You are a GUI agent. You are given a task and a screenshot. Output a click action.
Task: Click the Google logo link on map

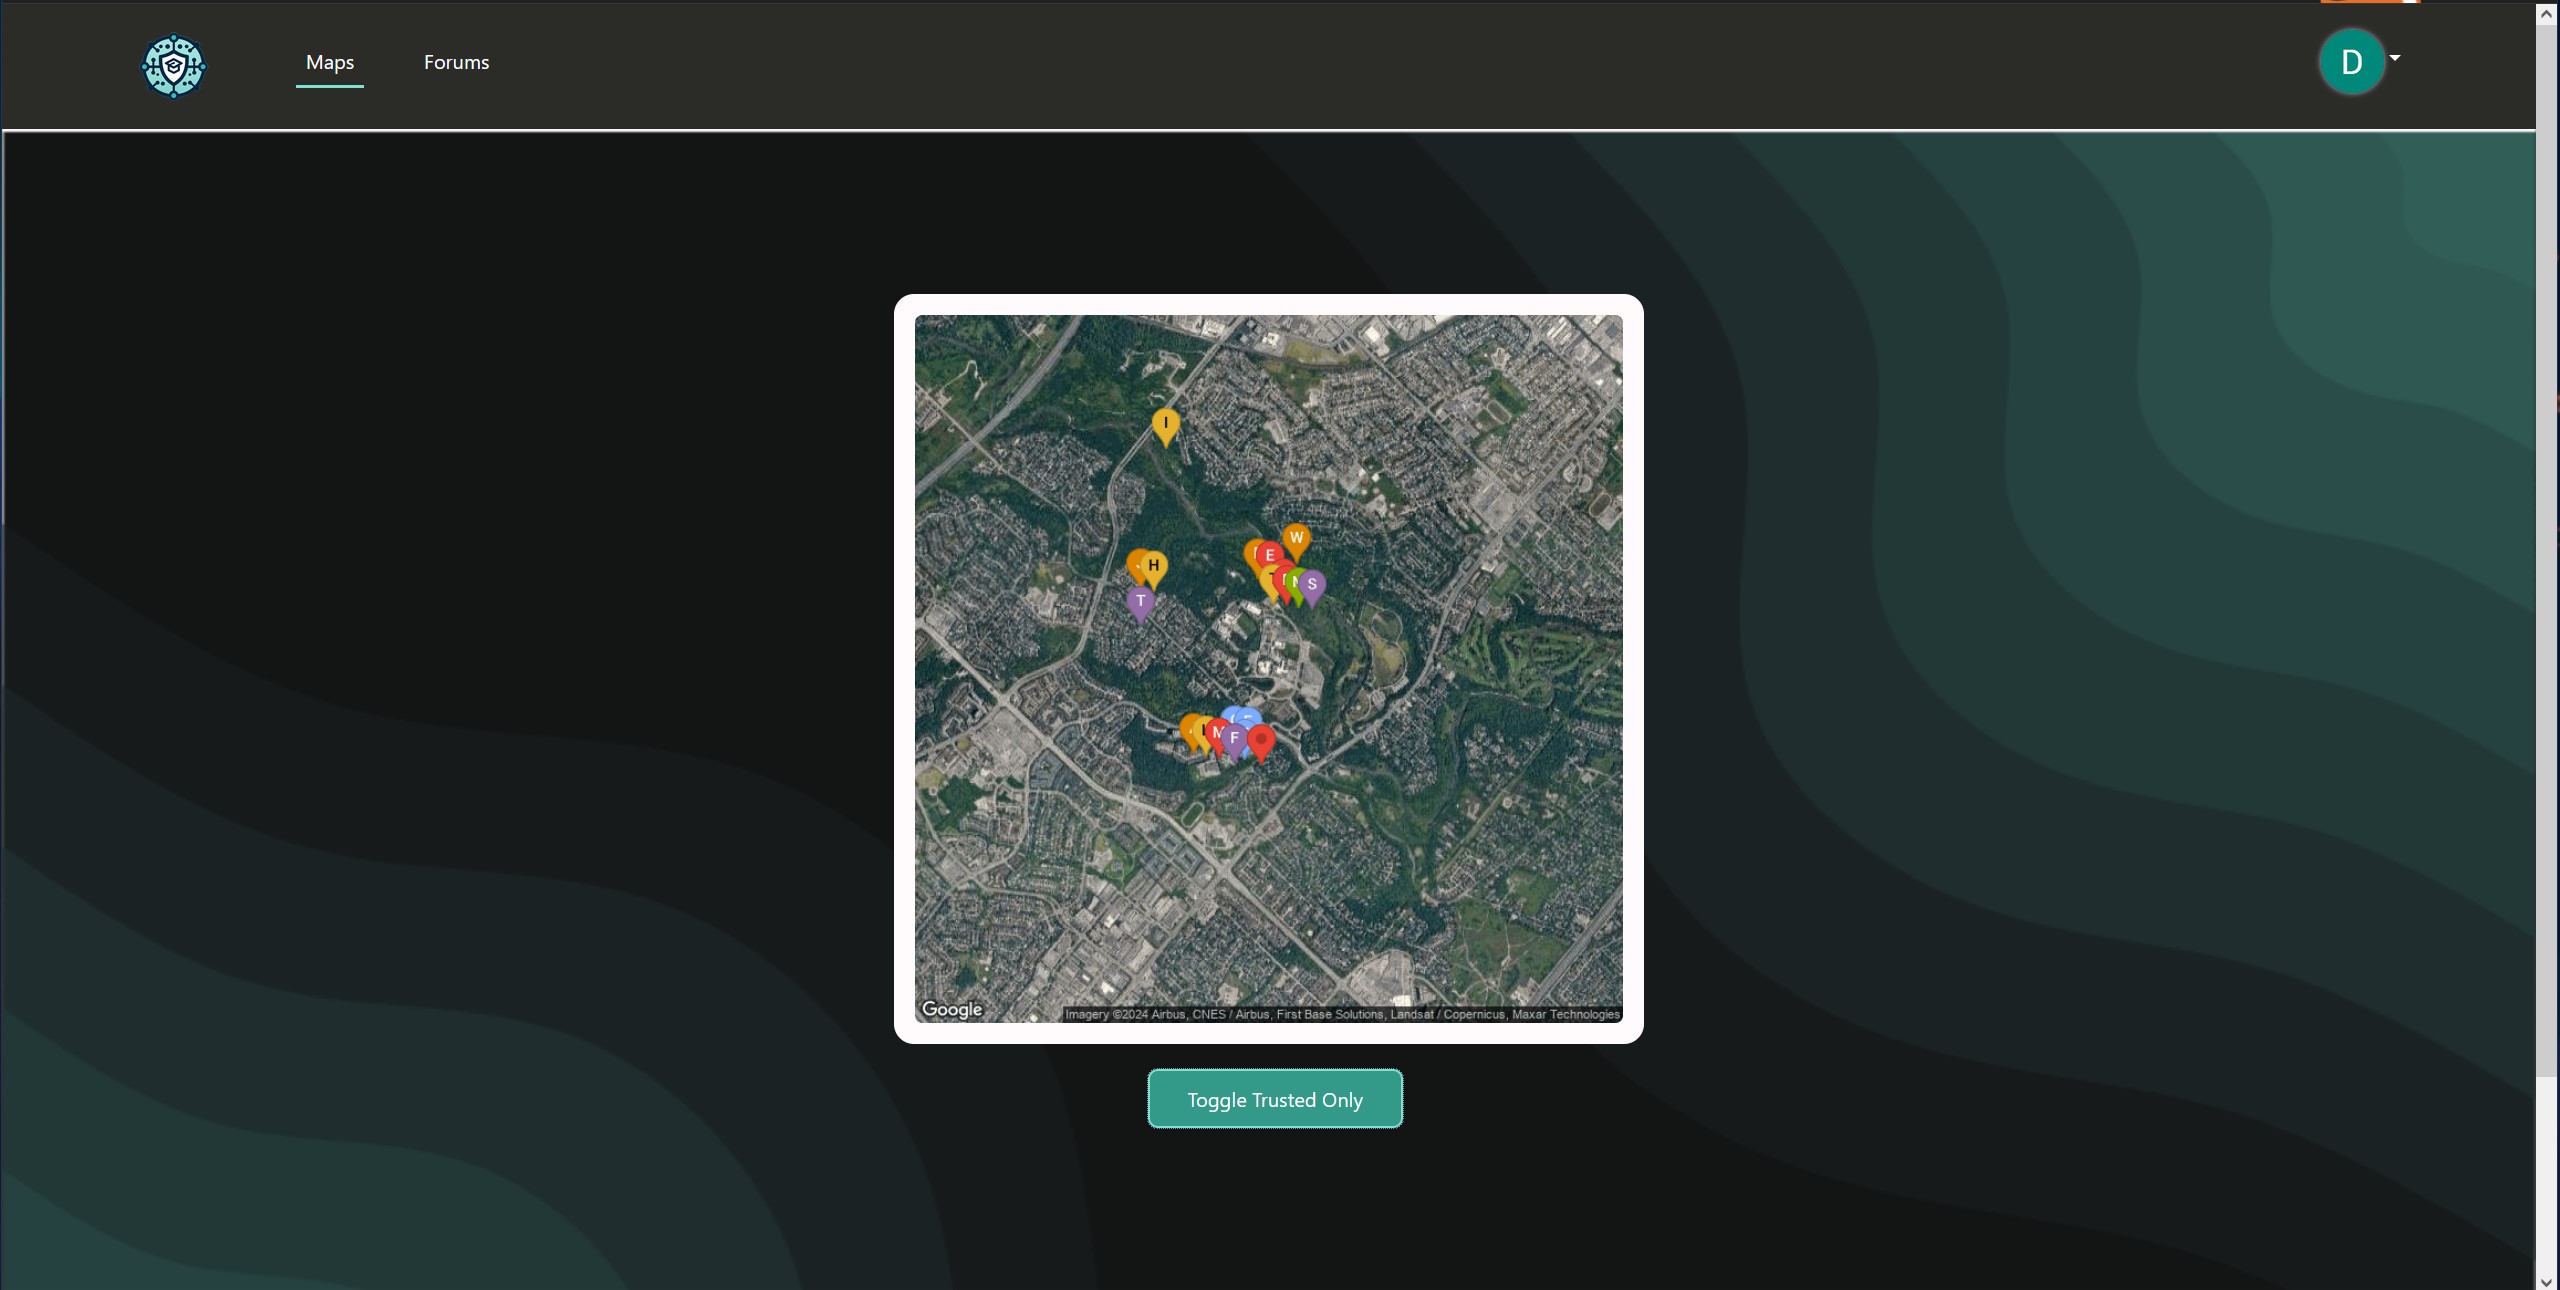[951, 1009]
